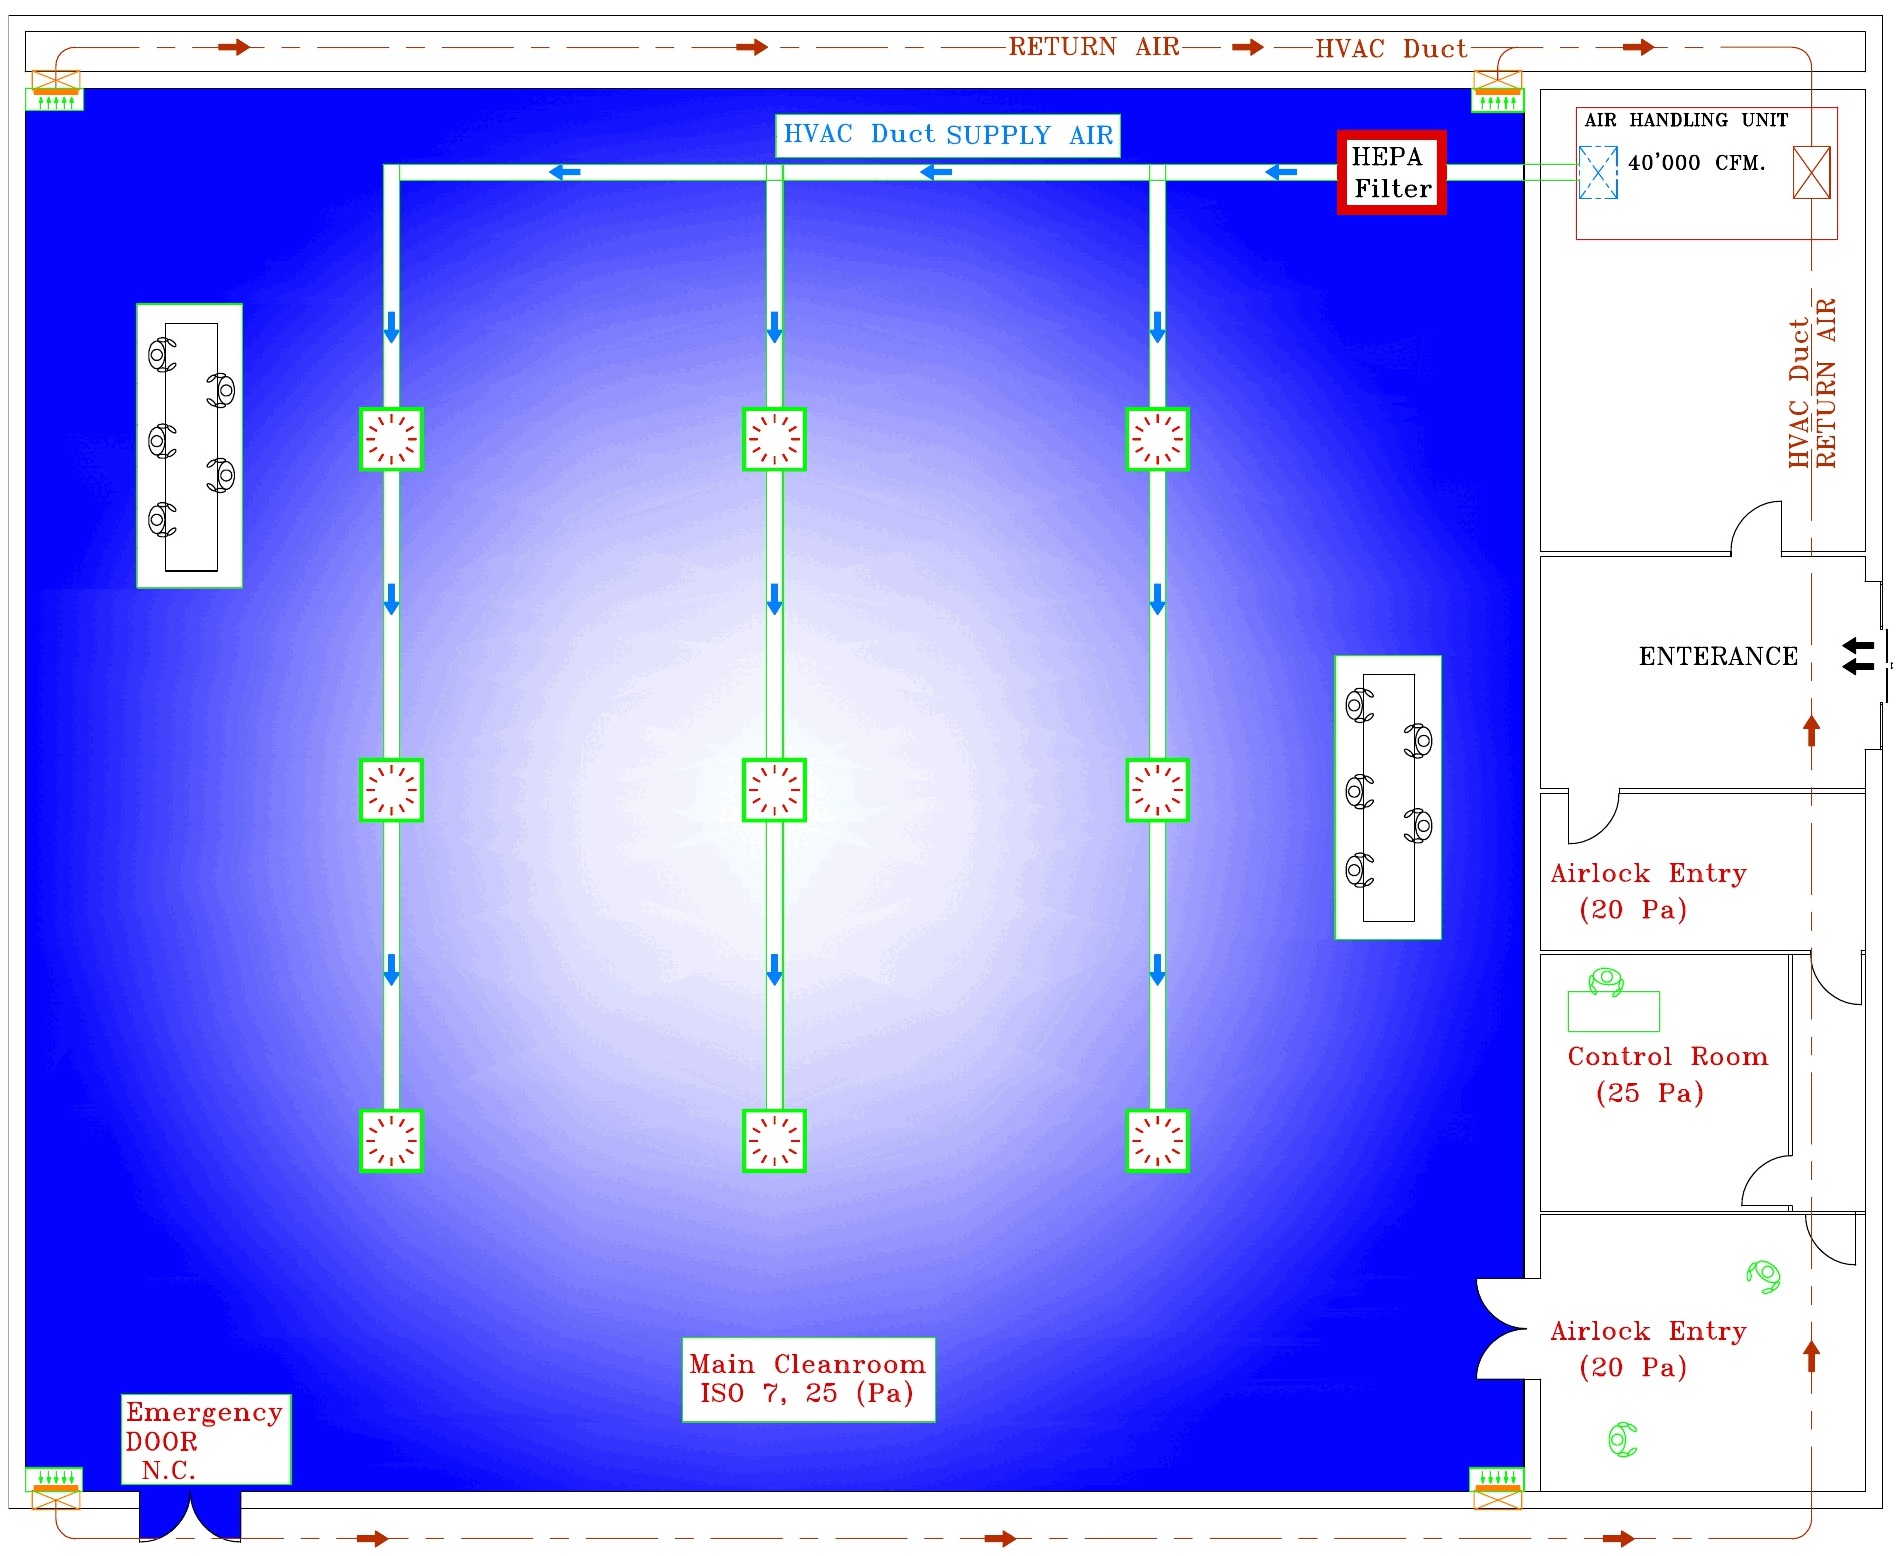Select the first diffuser on the left supply duct
Viewport: 1896px width, 1556px height.
coord(391,439)
